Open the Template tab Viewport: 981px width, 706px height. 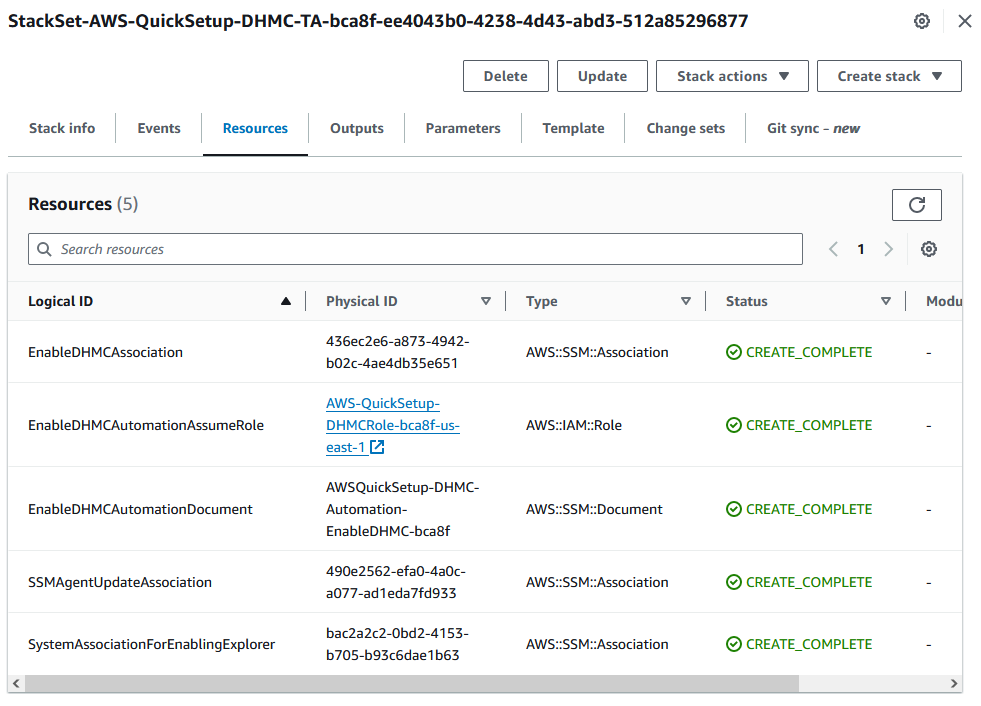coord(572,128)
